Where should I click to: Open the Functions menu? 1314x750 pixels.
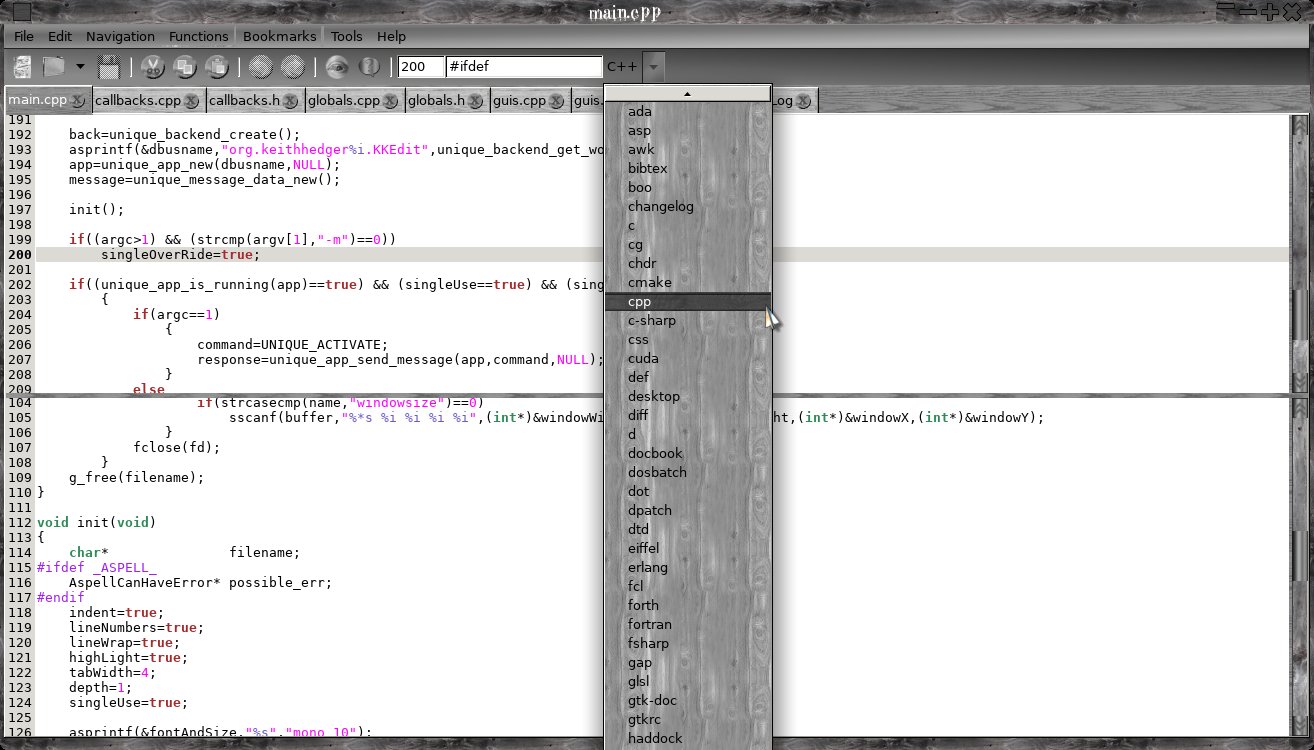[198, 36]
